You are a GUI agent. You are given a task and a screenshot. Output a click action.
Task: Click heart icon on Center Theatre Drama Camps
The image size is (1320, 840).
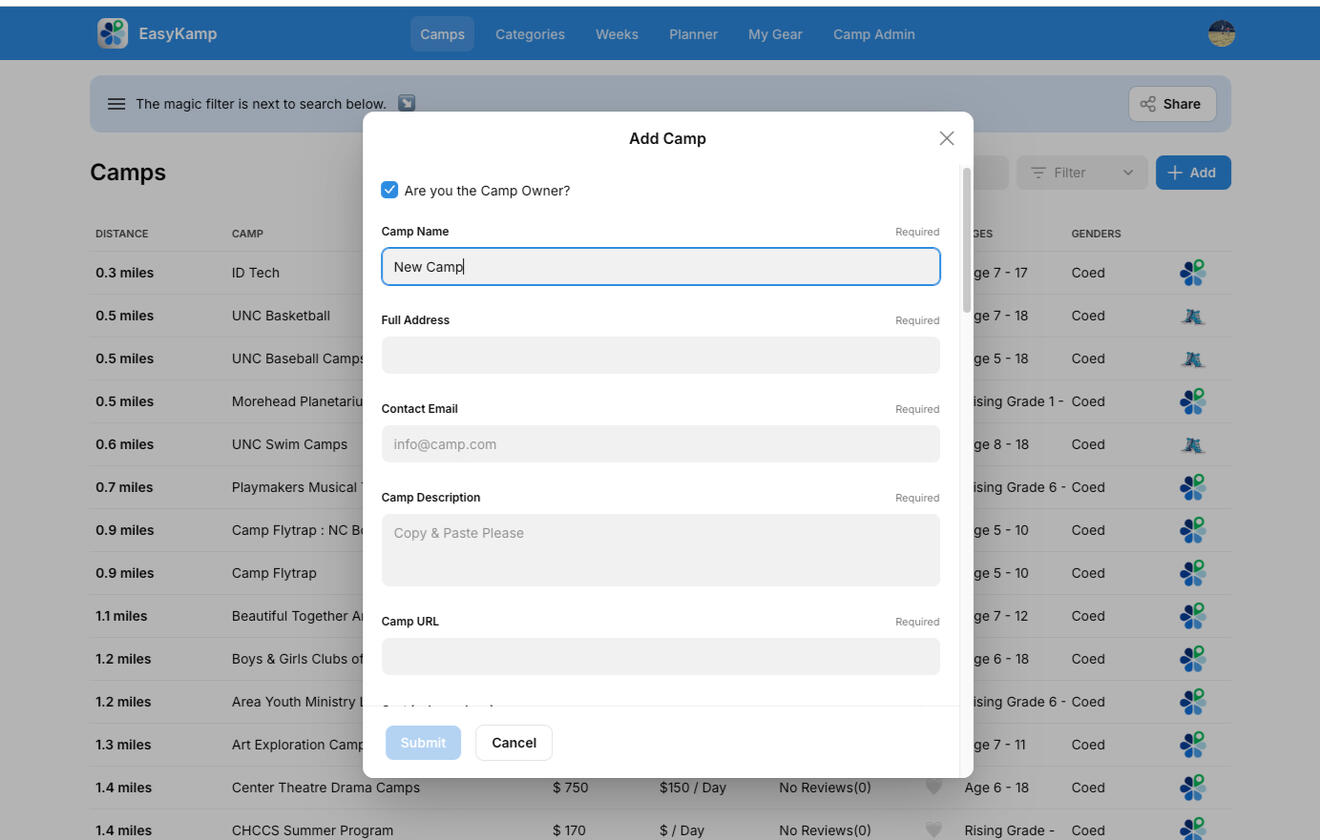point(933,787)
